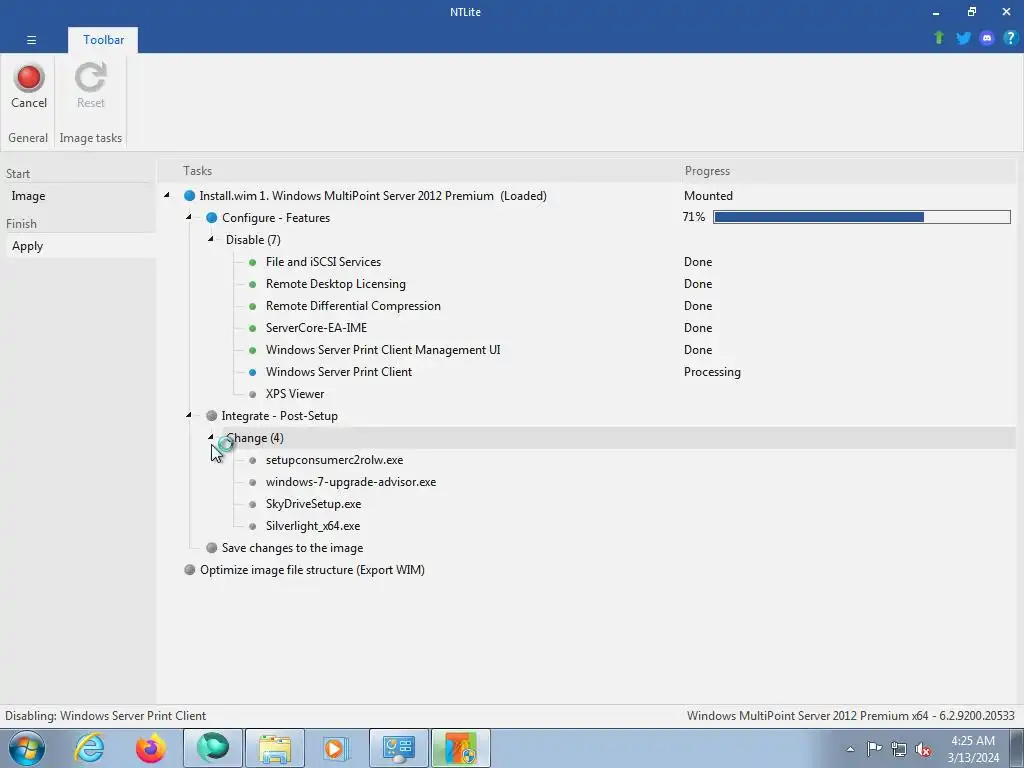Click the Tasks column header
The image size is (1024, 768).
click(x=197, y=171)
